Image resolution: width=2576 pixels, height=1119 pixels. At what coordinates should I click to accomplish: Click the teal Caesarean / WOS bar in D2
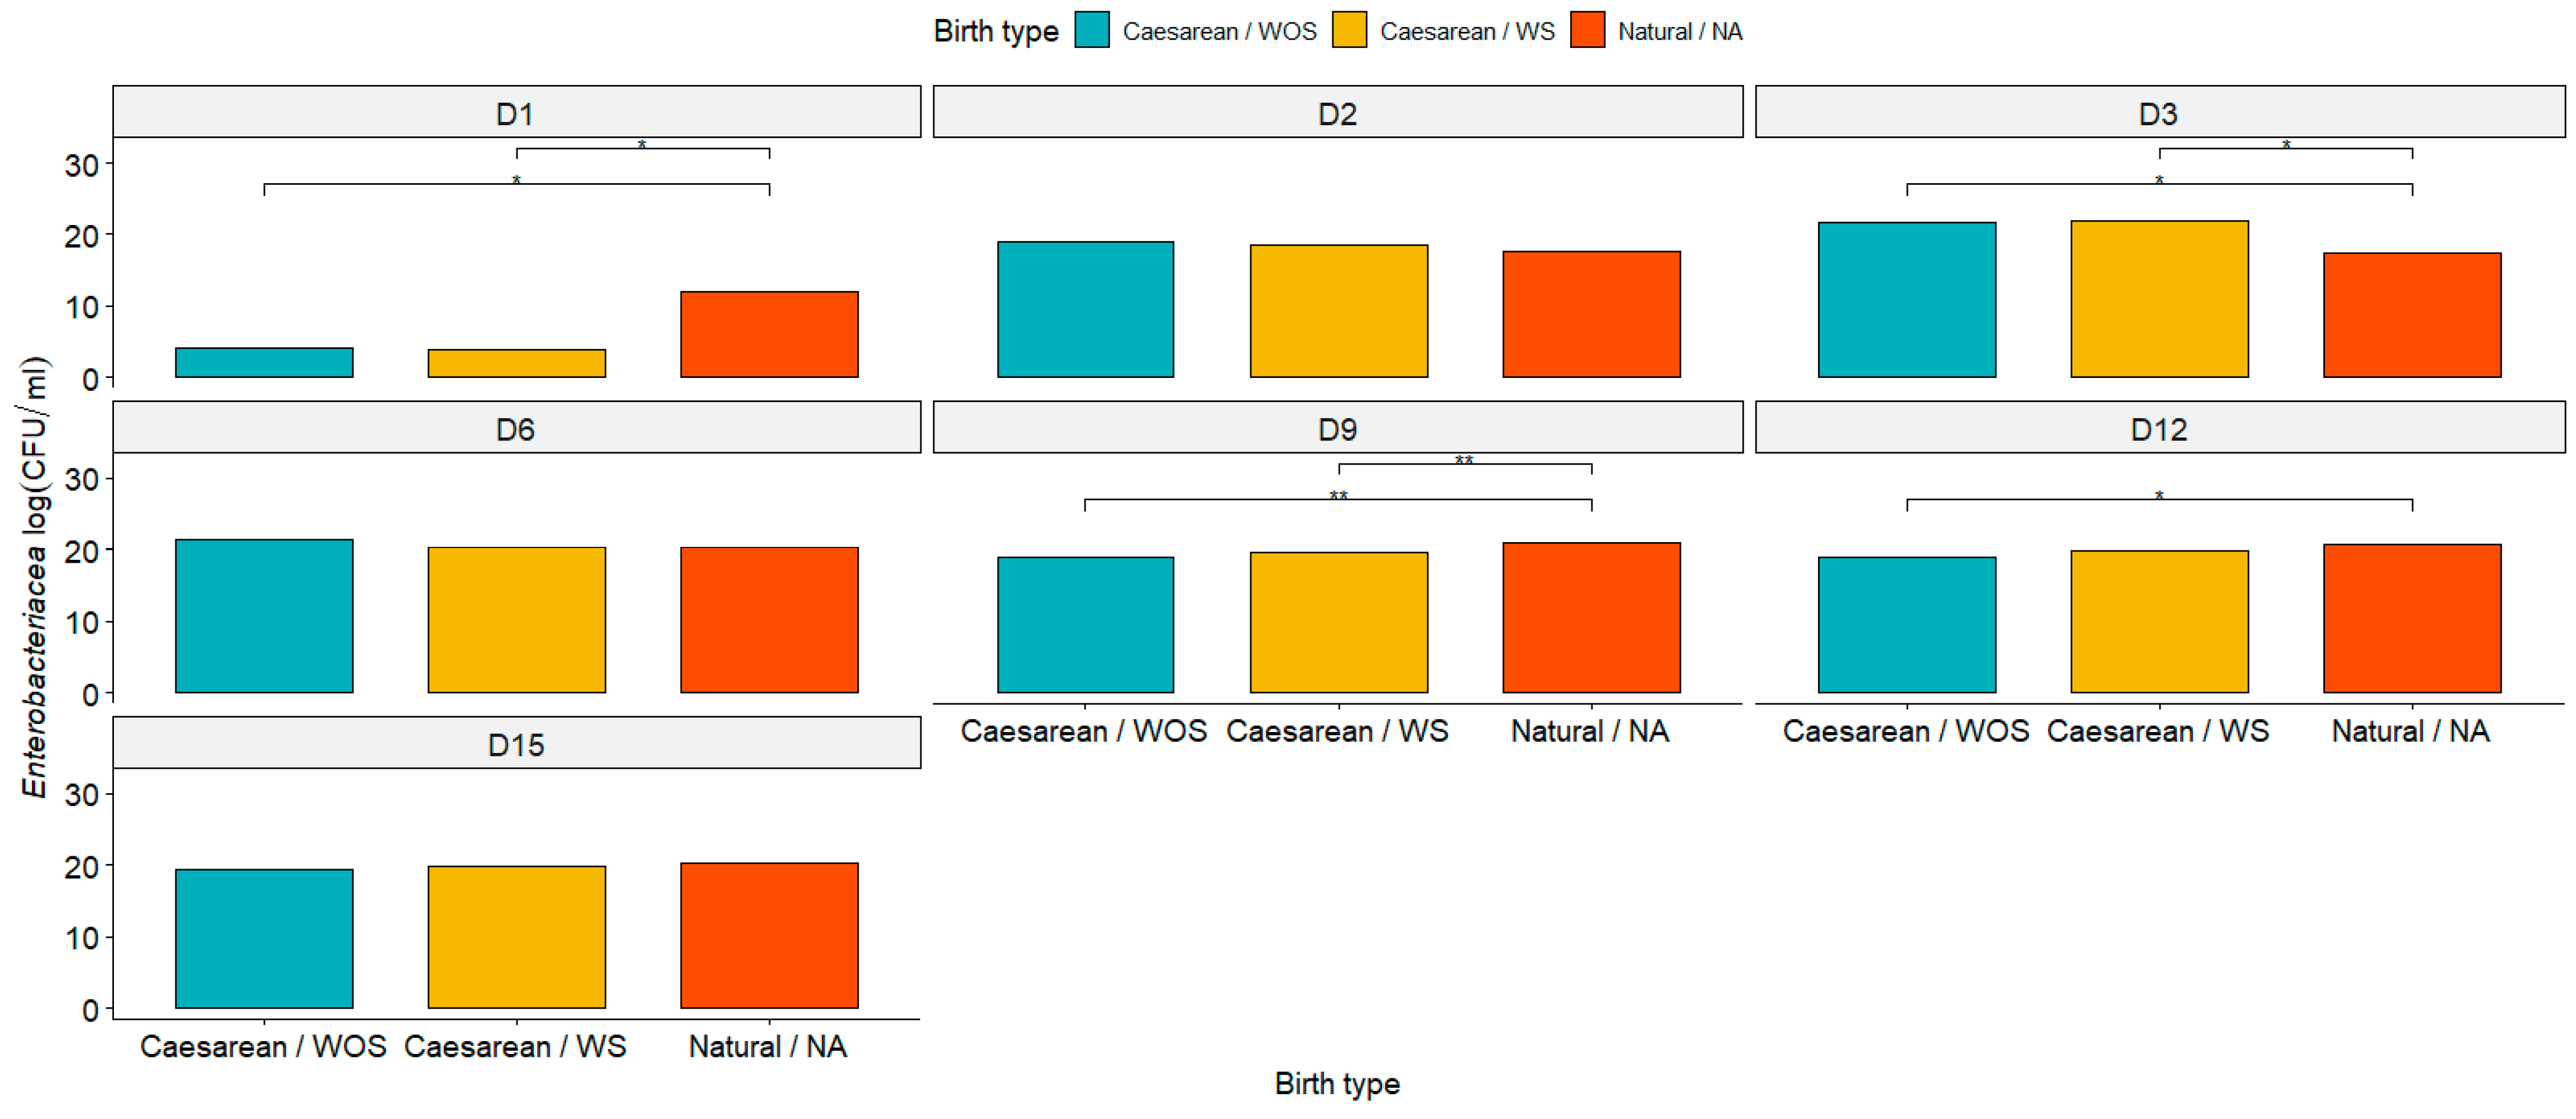(x=1085, y=309)
